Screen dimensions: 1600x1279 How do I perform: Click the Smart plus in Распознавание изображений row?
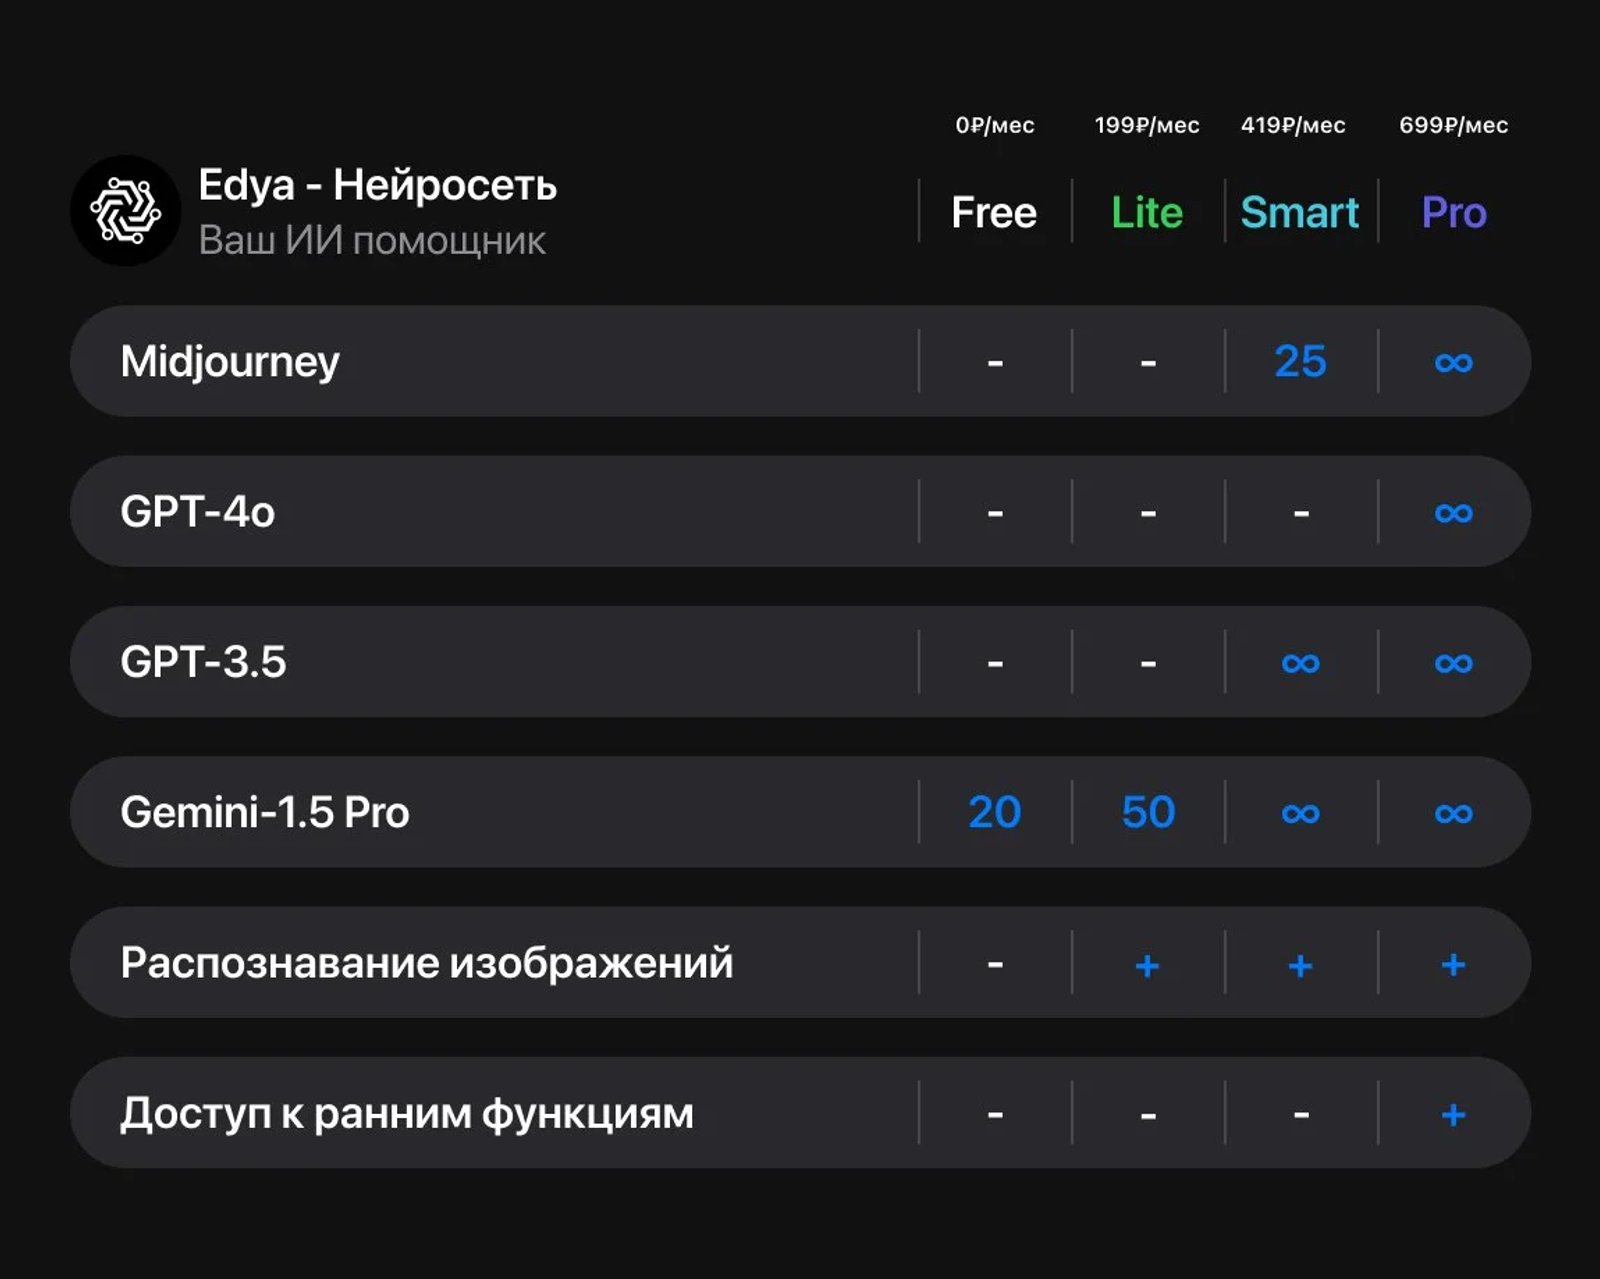click(x=1301, y=965)
